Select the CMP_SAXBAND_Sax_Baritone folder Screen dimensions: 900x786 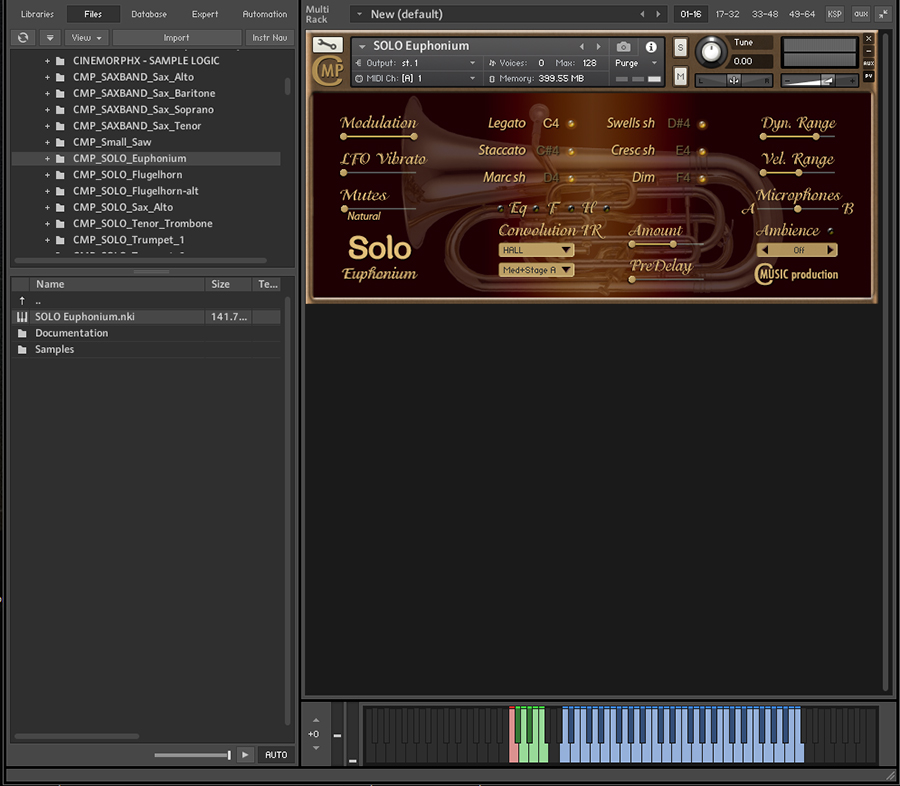point(144,93)
